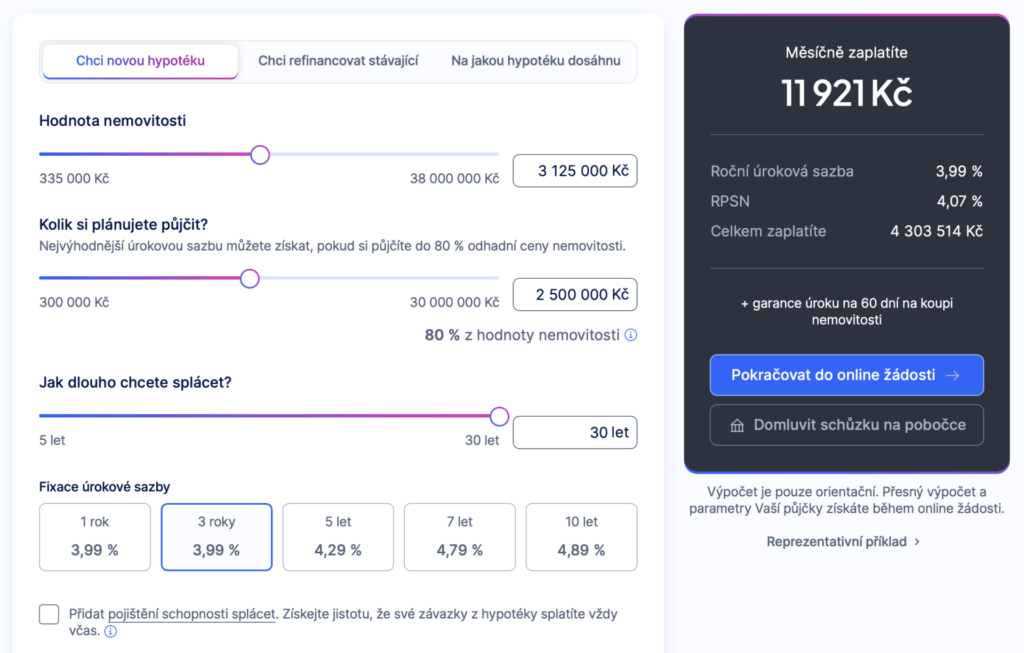Viewport: 1024px width, 653px height.
Task: Select the '1 rok' 3,99 % fixation
Action: [95, 537]
